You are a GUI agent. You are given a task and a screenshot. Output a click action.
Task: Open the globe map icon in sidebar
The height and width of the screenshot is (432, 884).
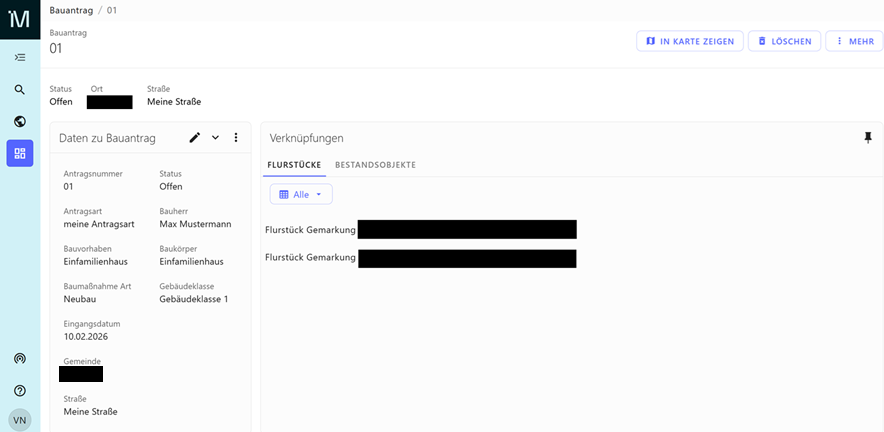[x=20, y=121]
